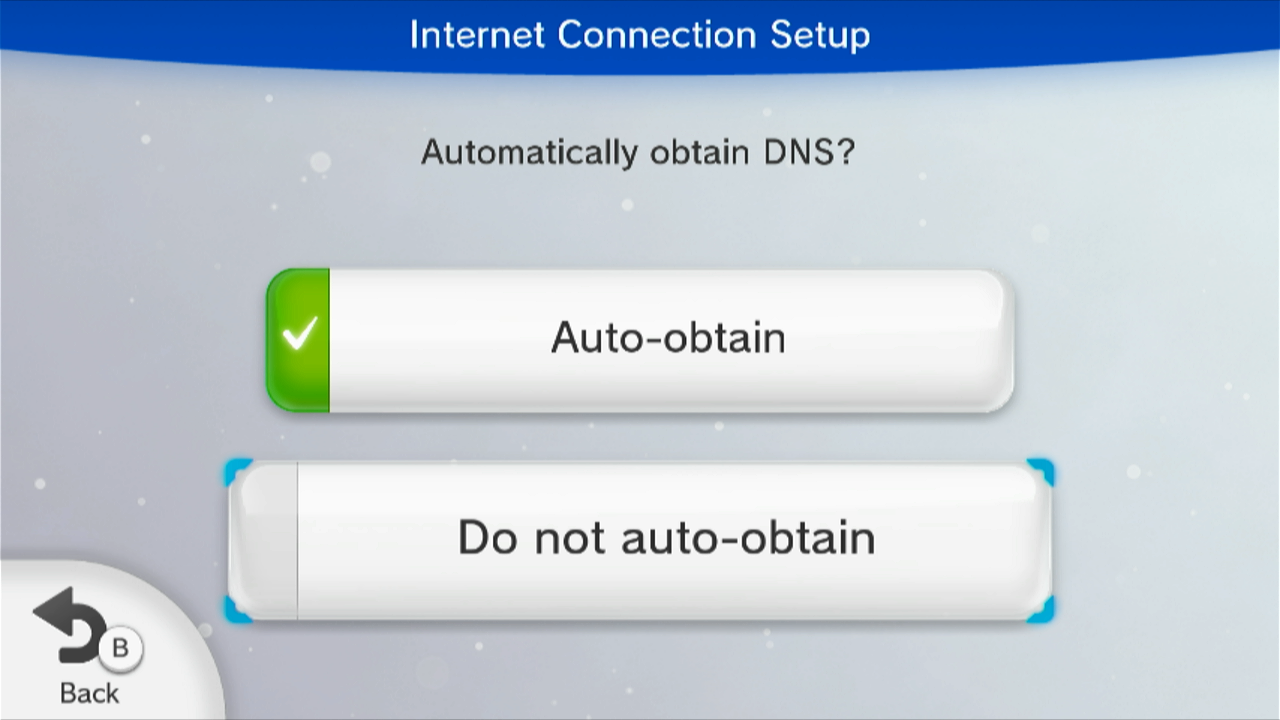Click the snowy background beside the title prompt

coord(1050,155)
